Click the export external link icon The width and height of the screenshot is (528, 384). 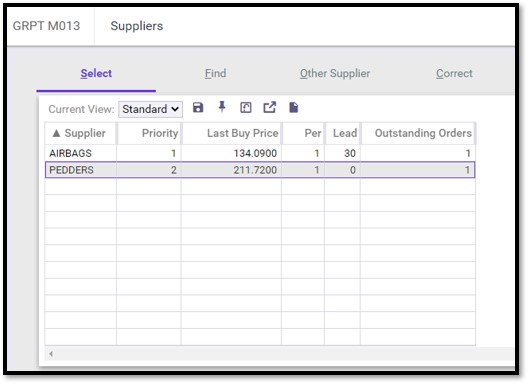click(x=269, y=108)
